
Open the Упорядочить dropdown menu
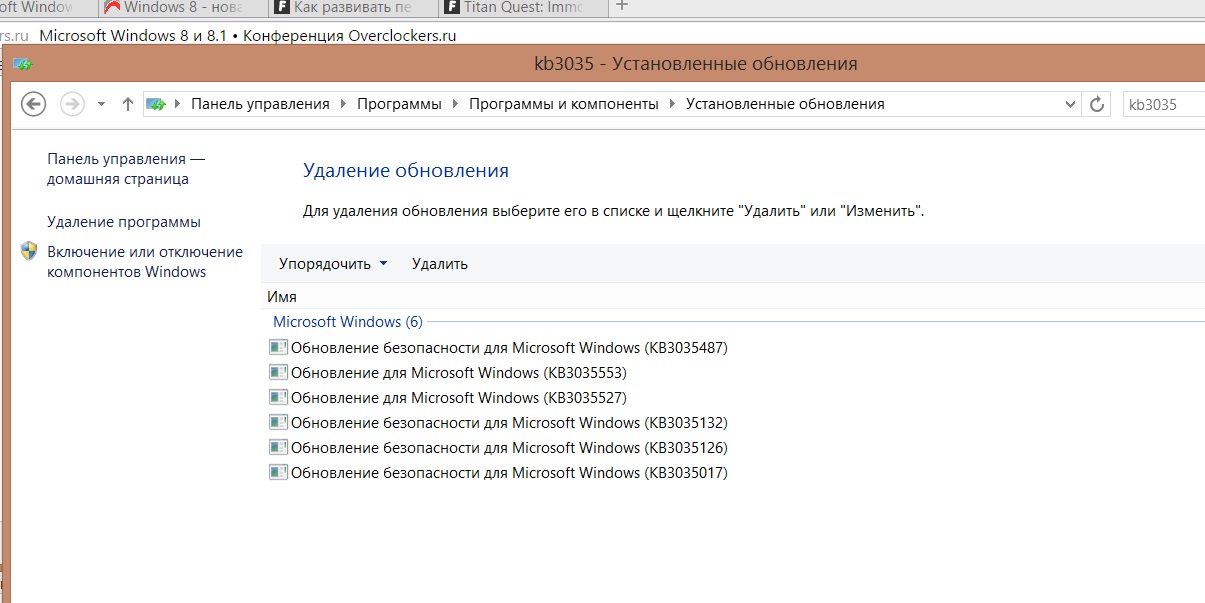click(x=333, y=264)
